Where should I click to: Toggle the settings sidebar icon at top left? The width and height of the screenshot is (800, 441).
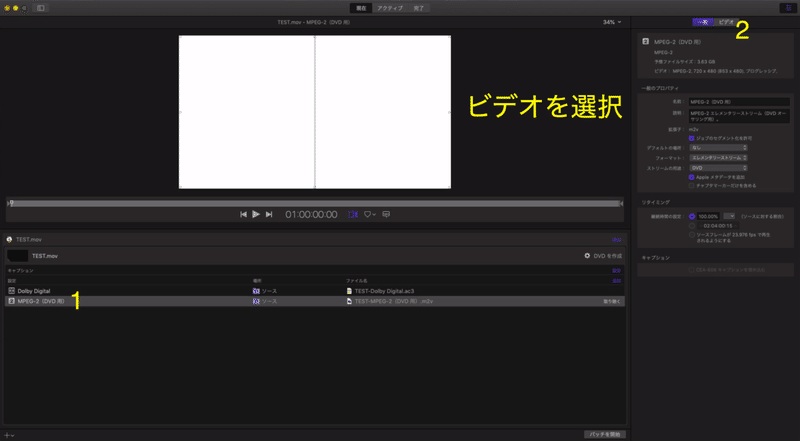tap(41, 8)
